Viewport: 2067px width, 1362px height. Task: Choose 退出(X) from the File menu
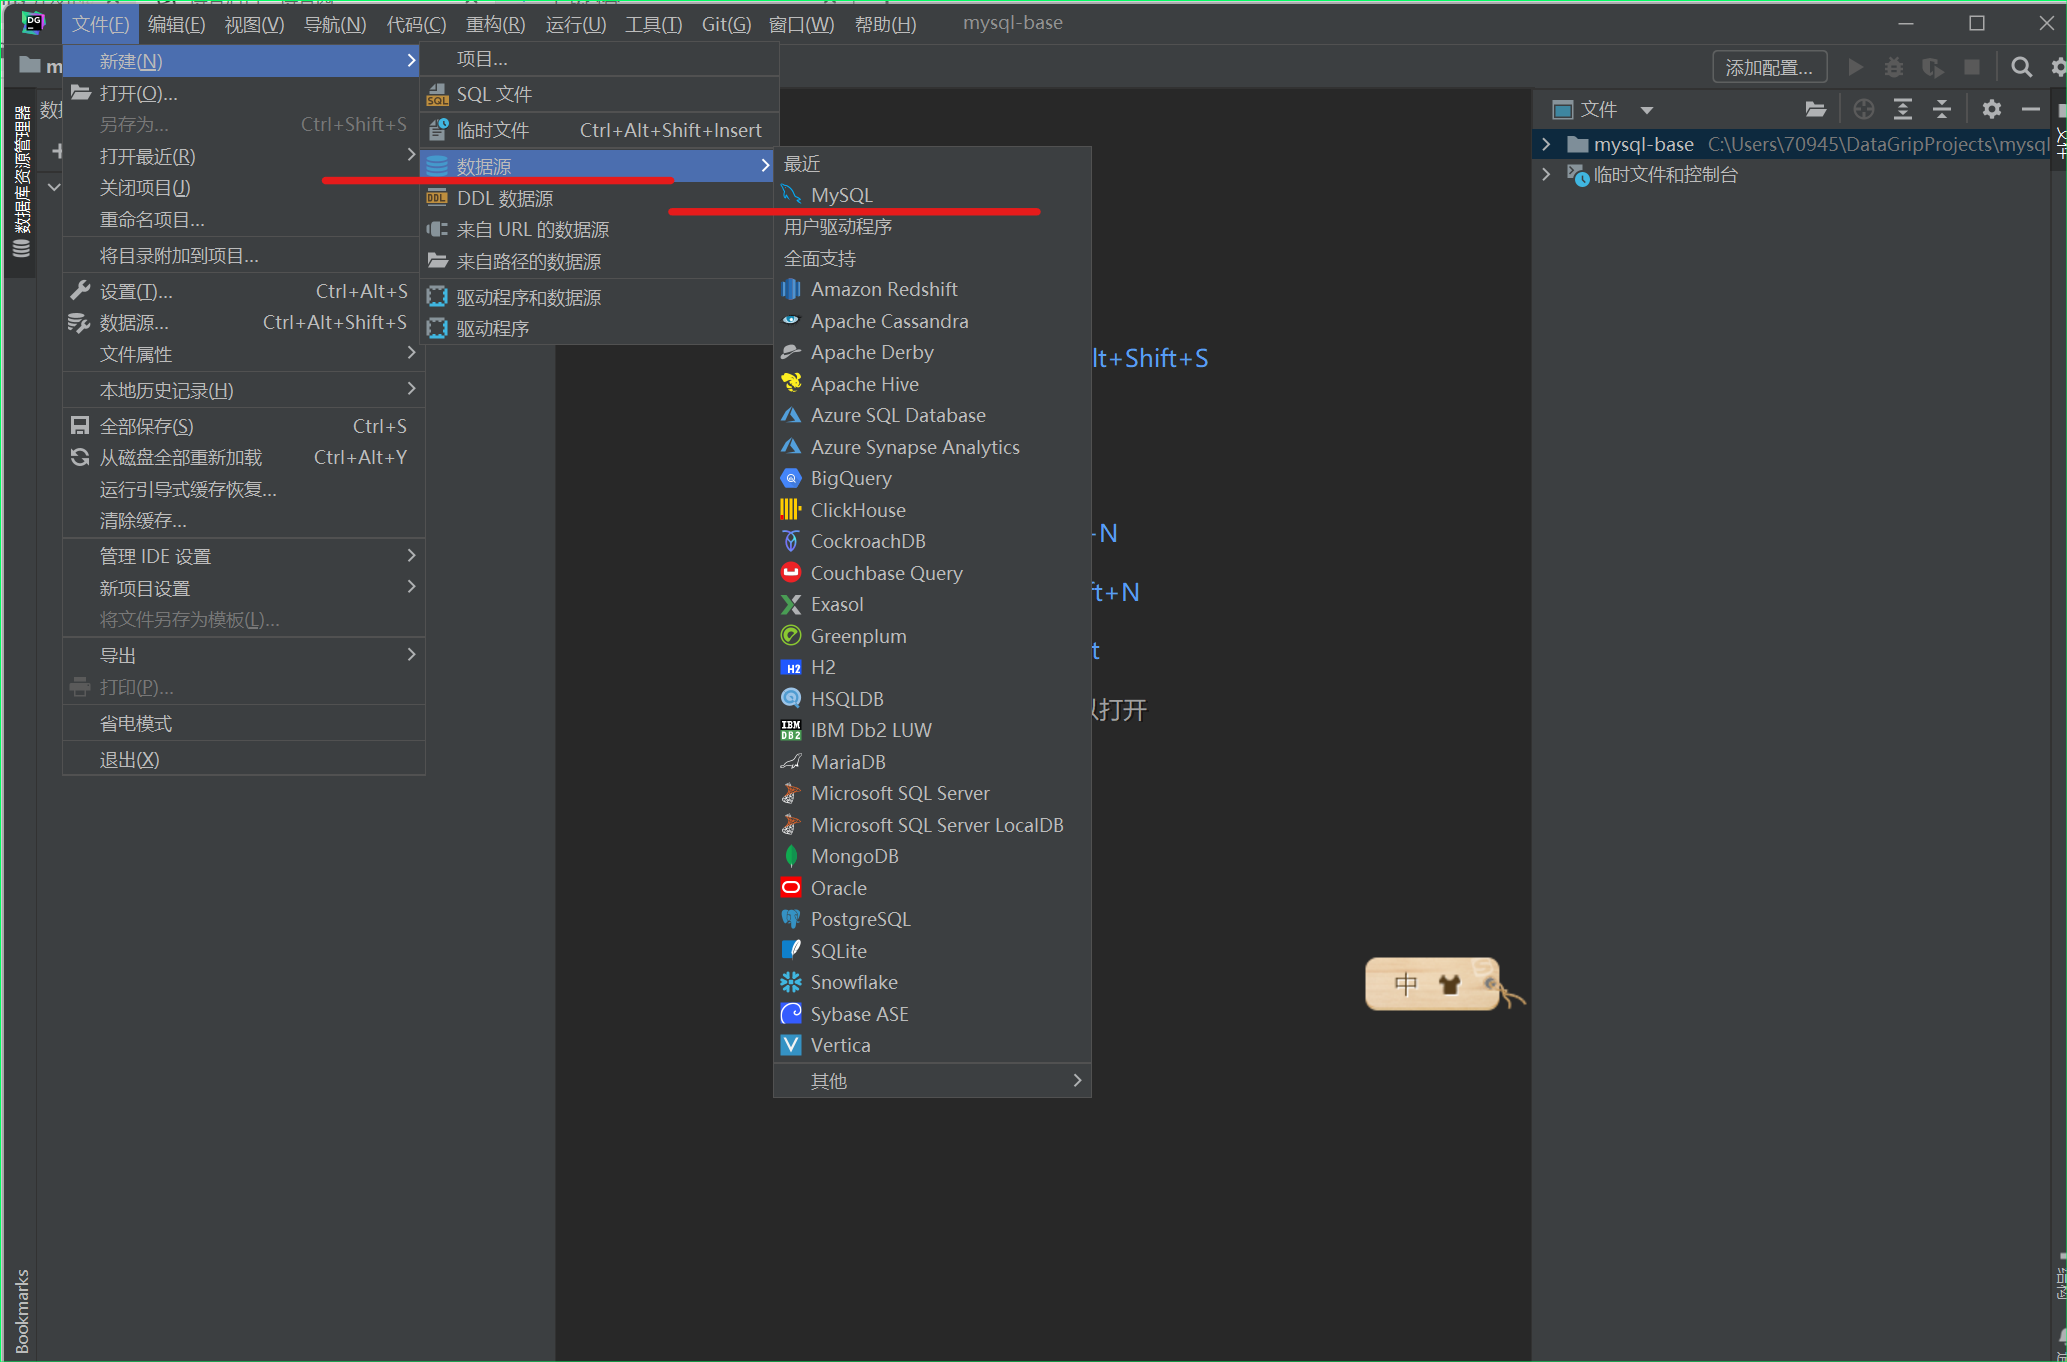[129, 759]
